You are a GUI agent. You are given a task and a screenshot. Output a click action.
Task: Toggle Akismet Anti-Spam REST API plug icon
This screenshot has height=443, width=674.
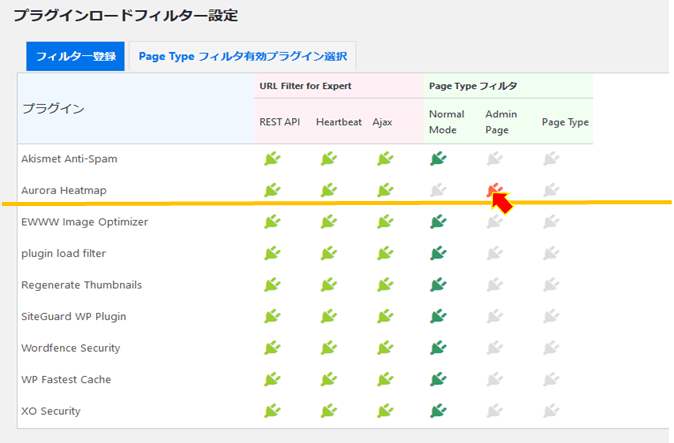click(x=272, y=159)
